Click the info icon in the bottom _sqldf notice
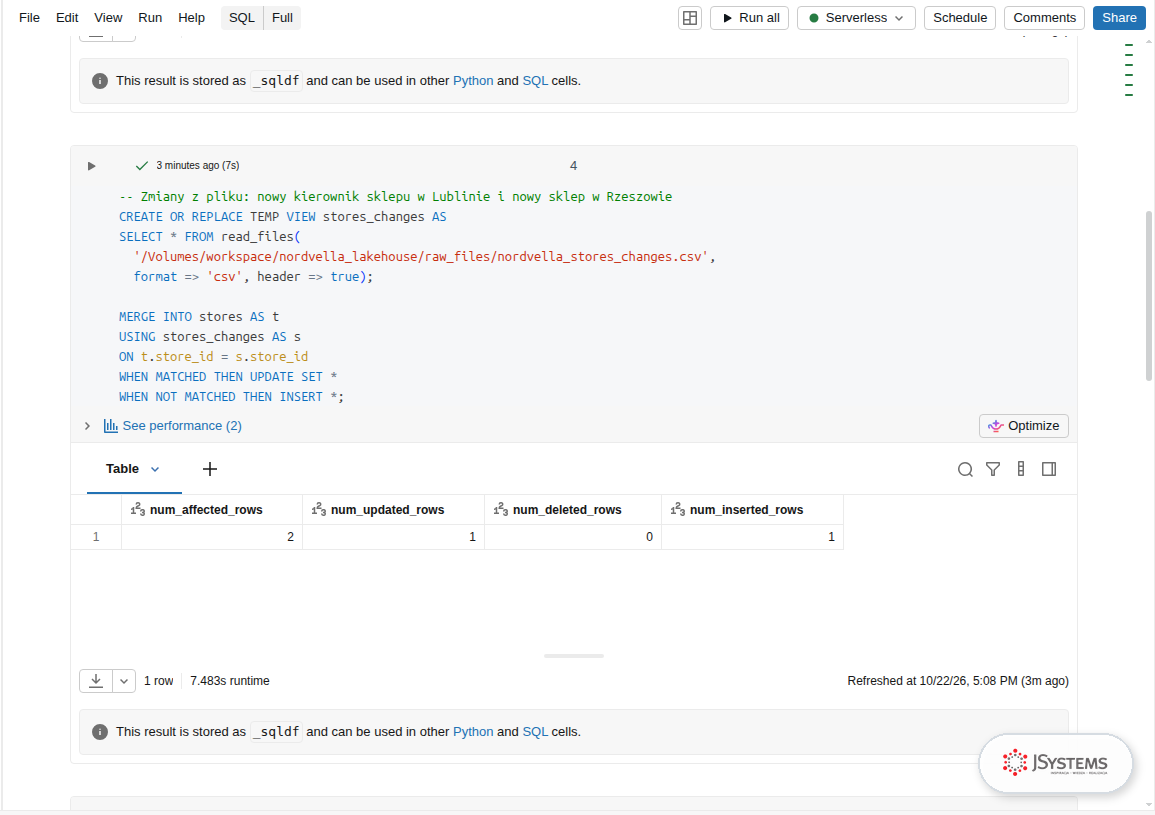The height and width of the screenshot is (815, 1155). 100,732
